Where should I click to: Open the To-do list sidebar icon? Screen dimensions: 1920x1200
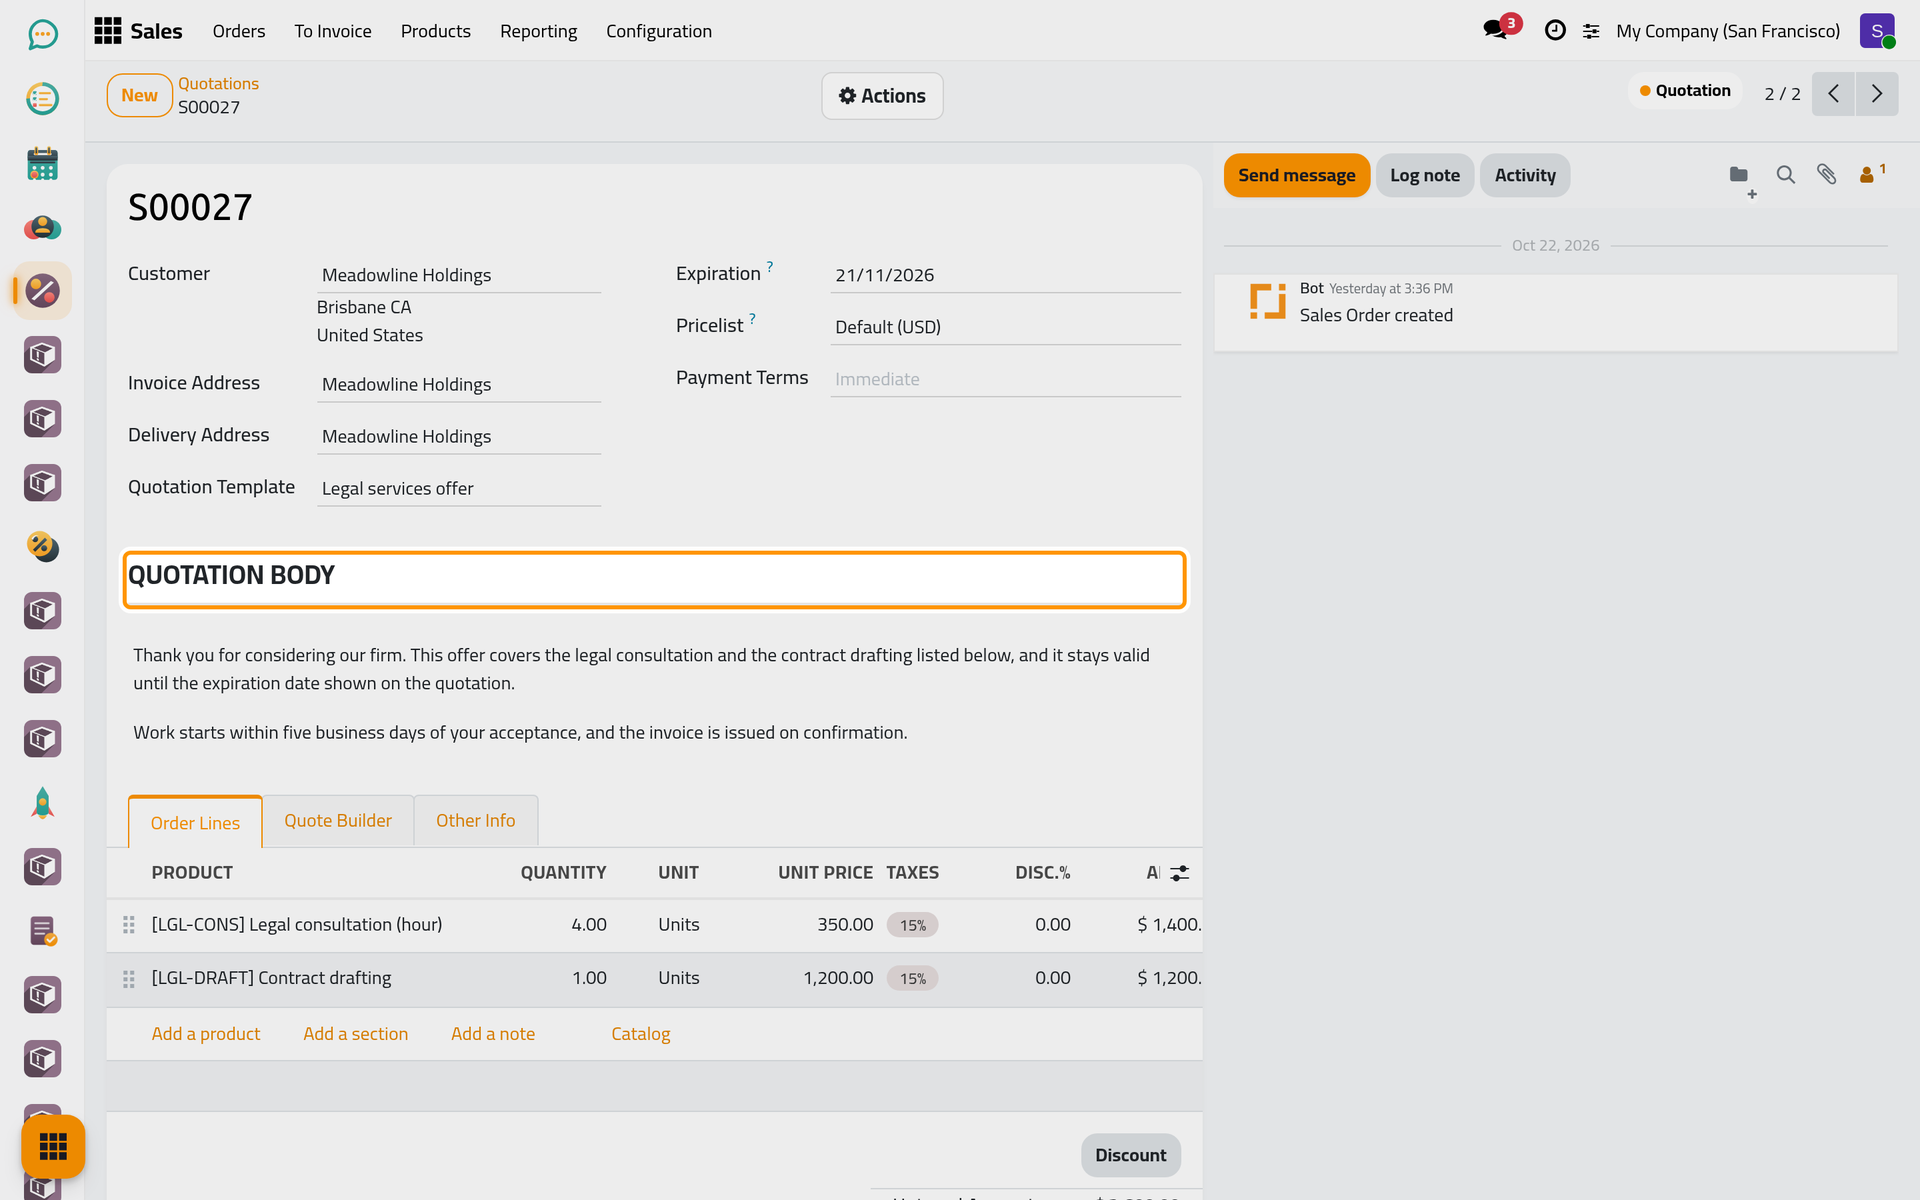(42, 99)
